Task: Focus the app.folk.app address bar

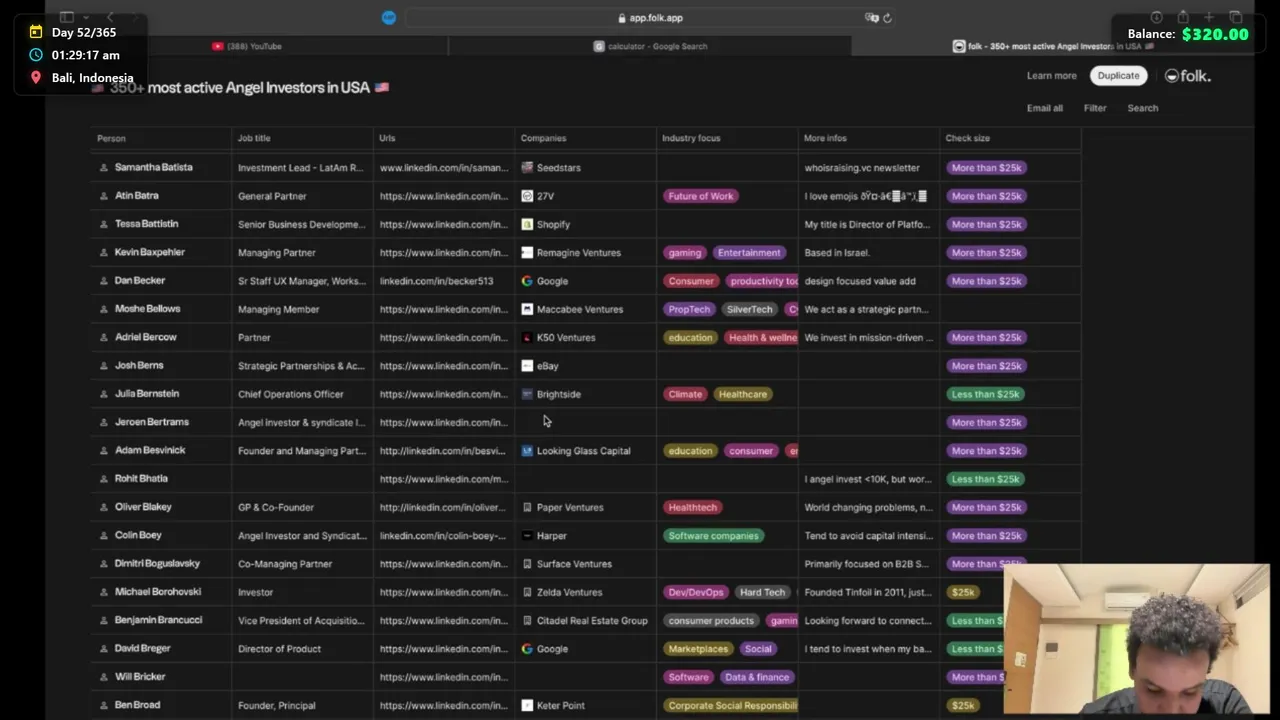Action: click(650, 17)
